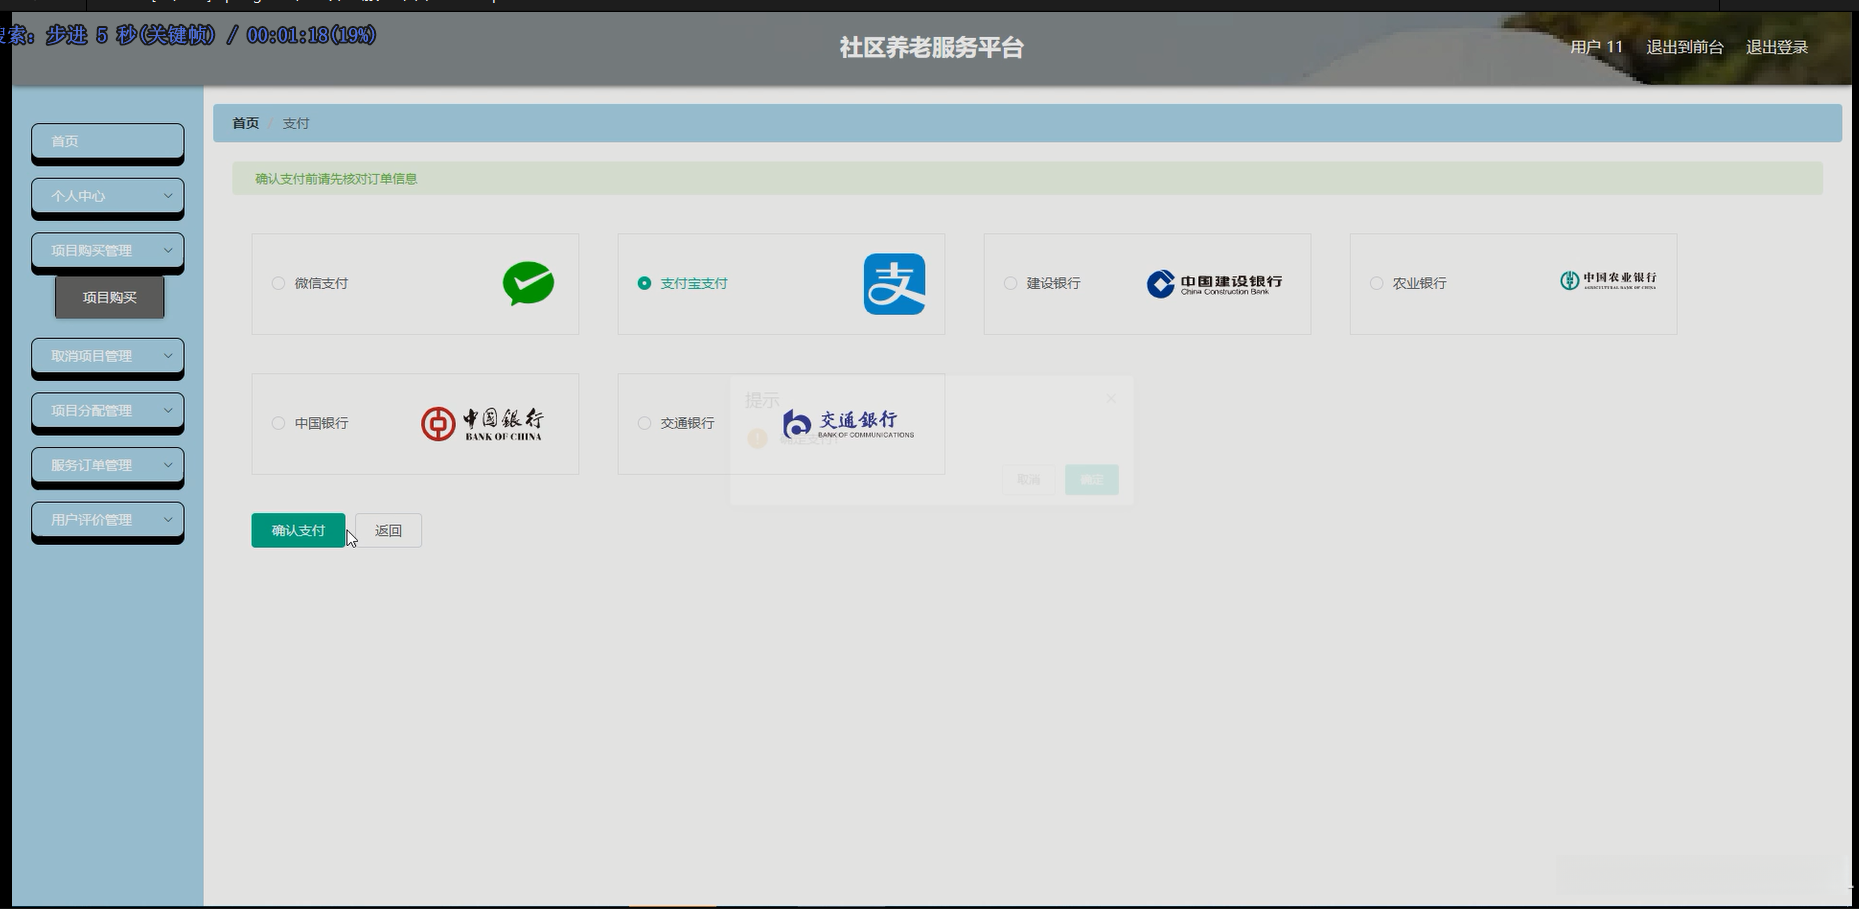Go to 首页 via the breadcrumb
The width and height of the screenshot is (1859, 909).
(x=245, y=123)
